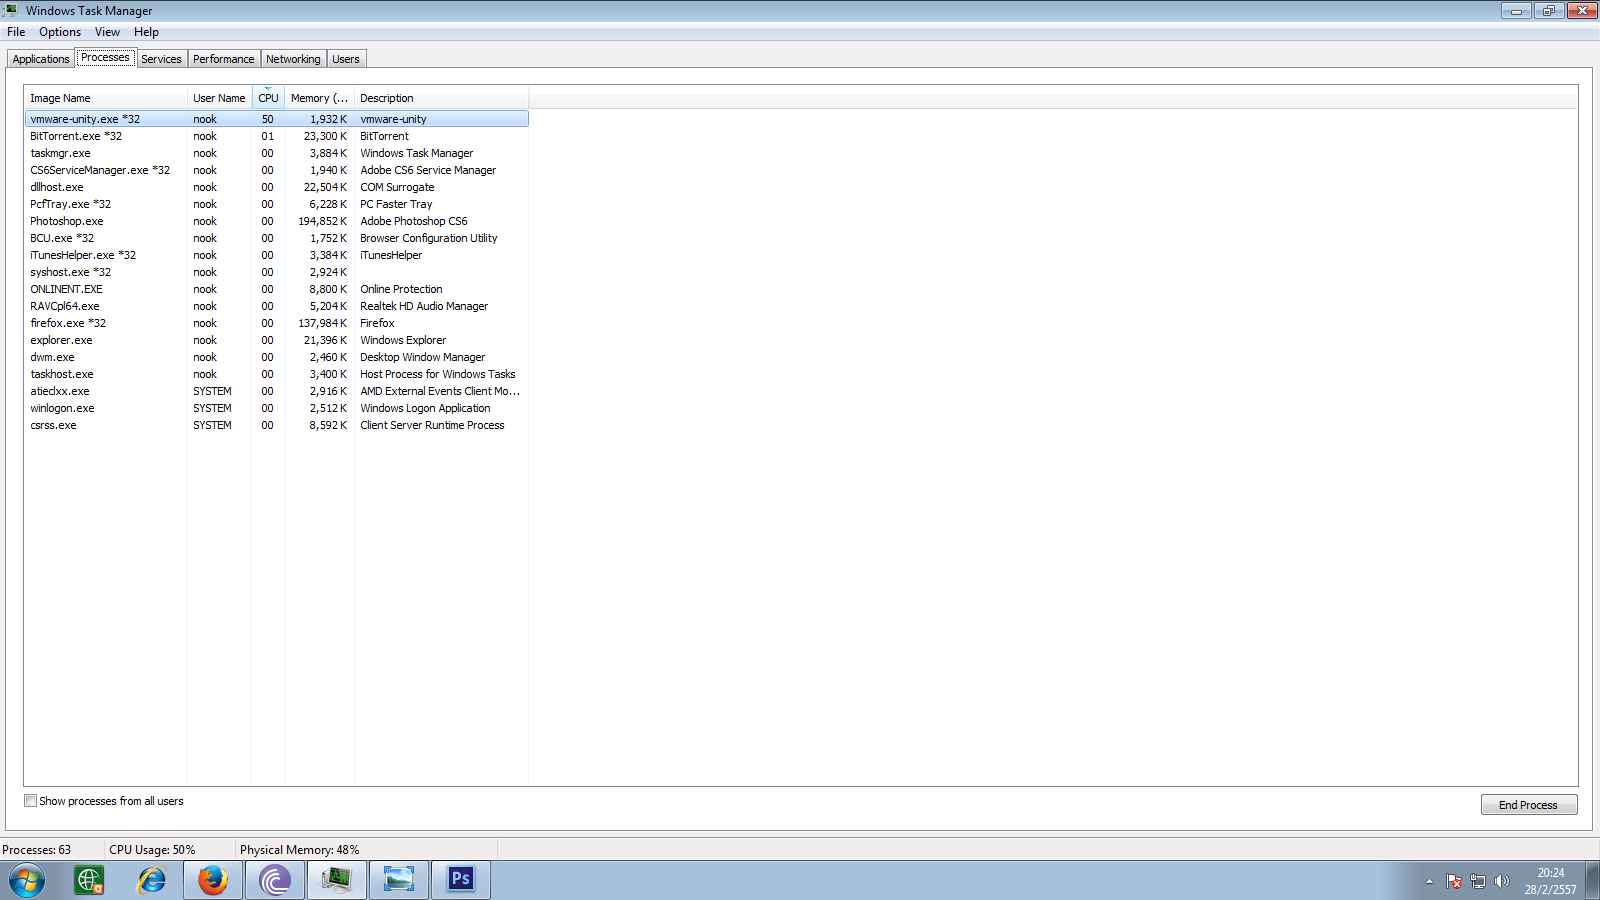This screenshot has height=900, width=1600.
Task: Launch Internet Explorer from the taskbar
Action: click(151, 880)
